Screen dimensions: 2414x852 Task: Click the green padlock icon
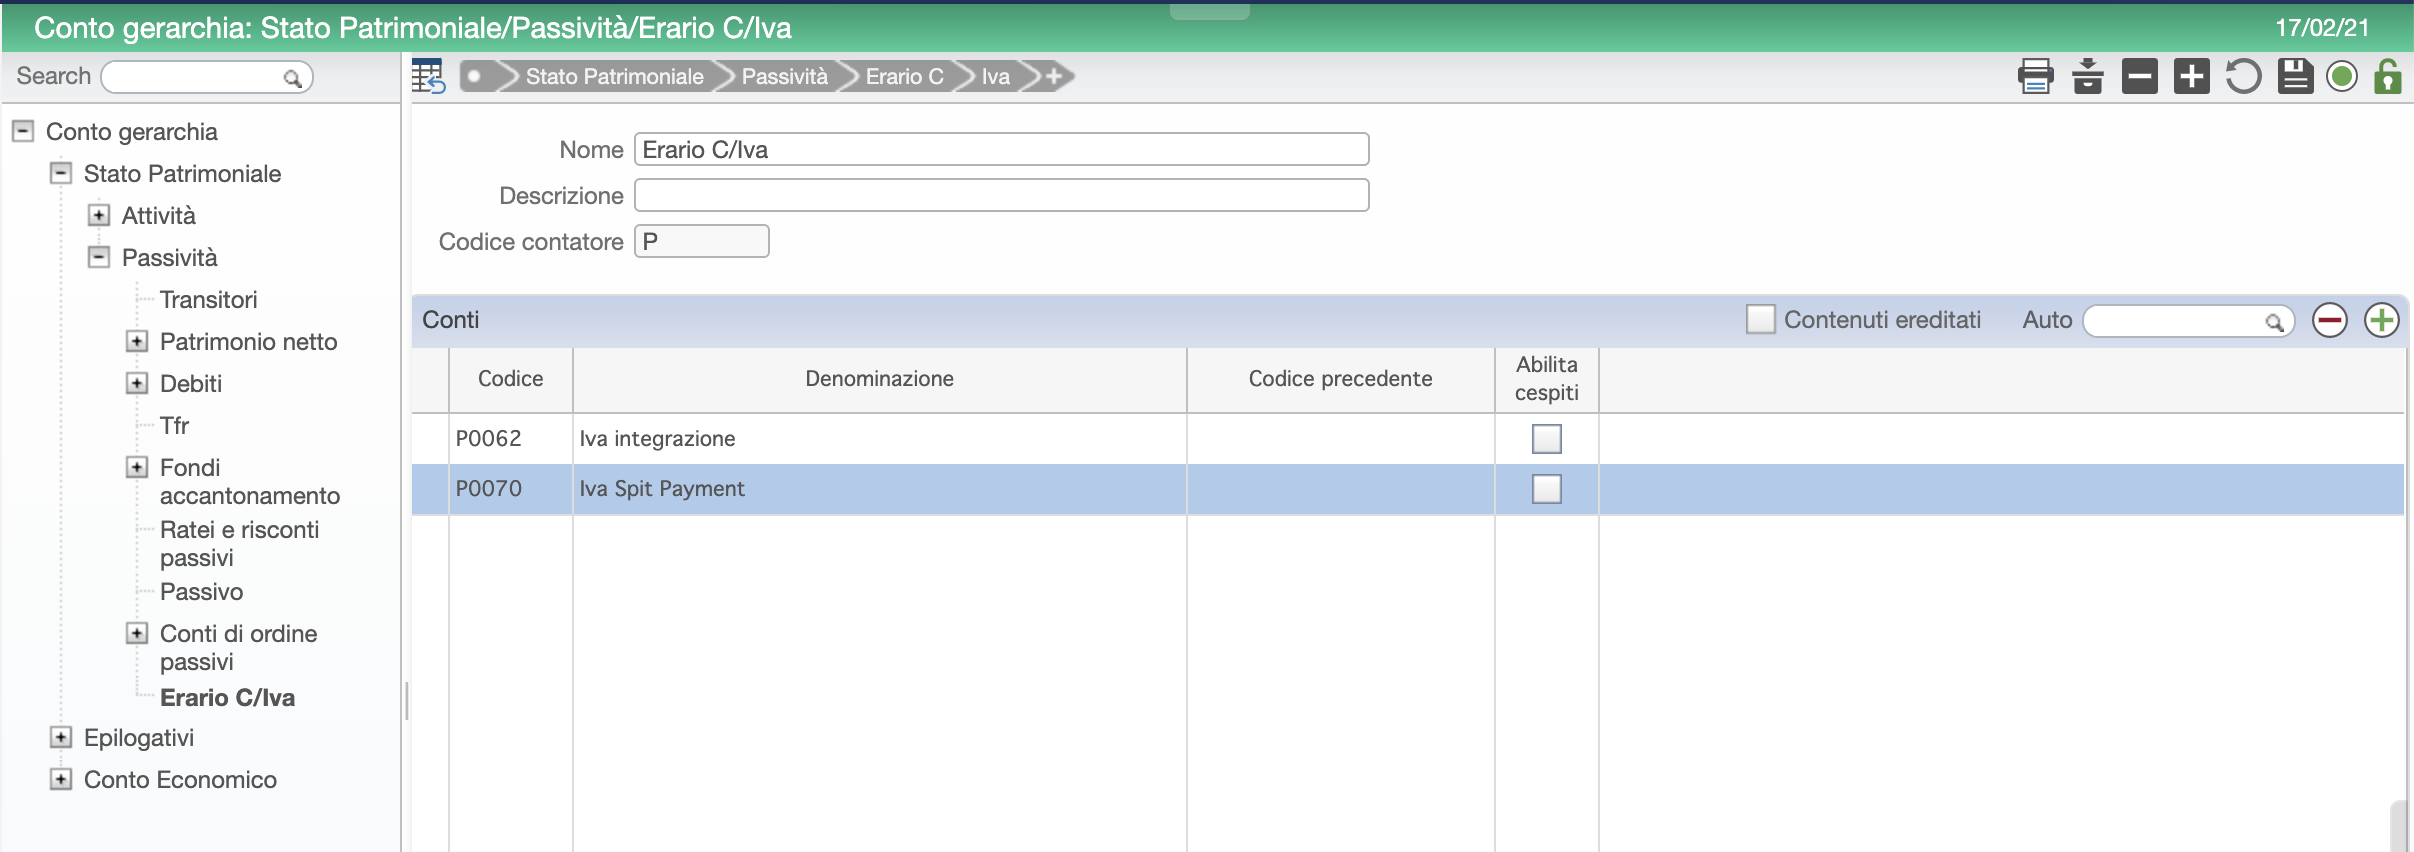(x=2388, y=76)
